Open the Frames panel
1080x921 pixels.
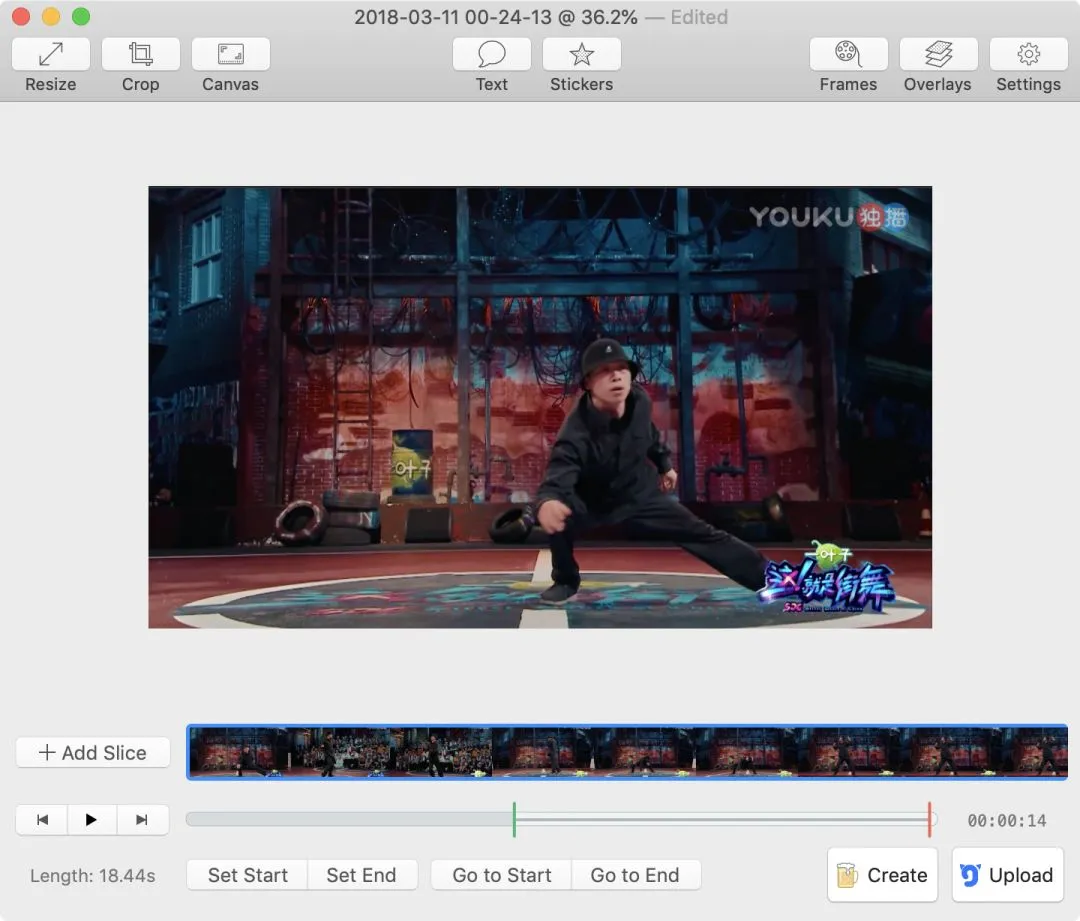(849, 54)
